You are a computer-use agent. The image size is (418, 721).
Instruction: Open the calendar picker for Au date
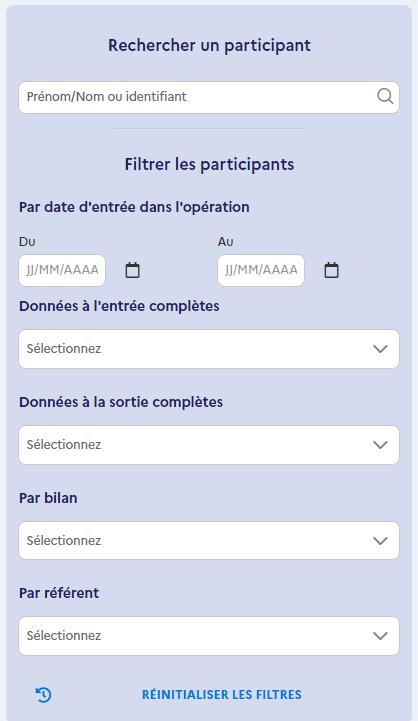[x=332, y=270]
